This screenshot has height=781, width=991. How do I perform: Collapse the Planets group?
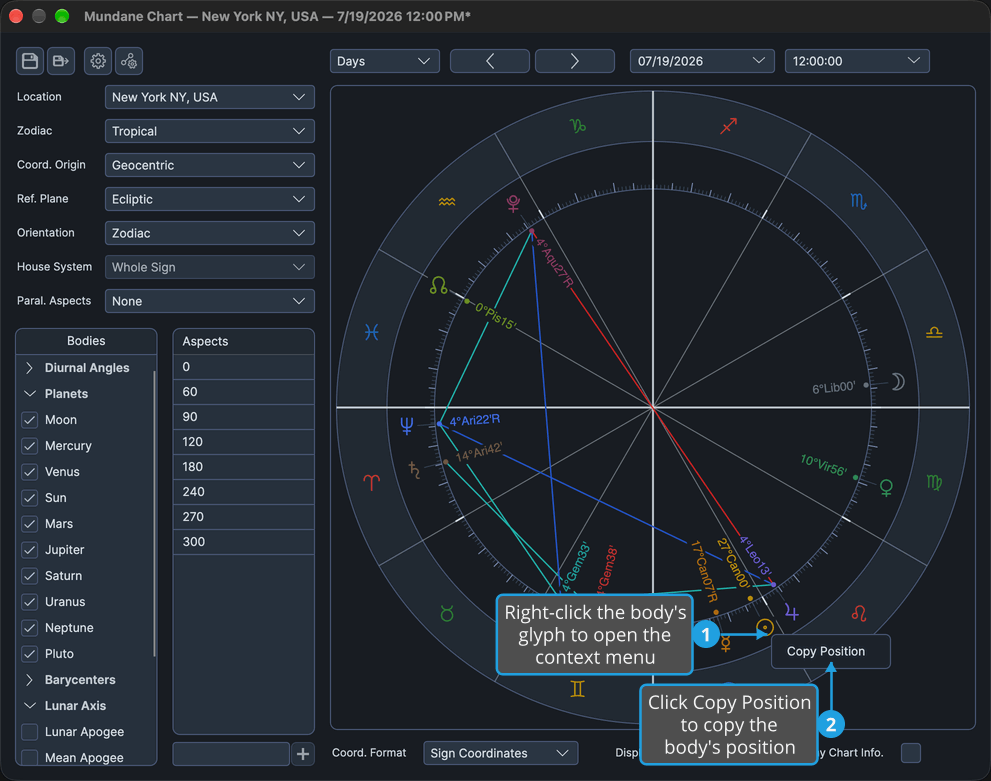29,394
